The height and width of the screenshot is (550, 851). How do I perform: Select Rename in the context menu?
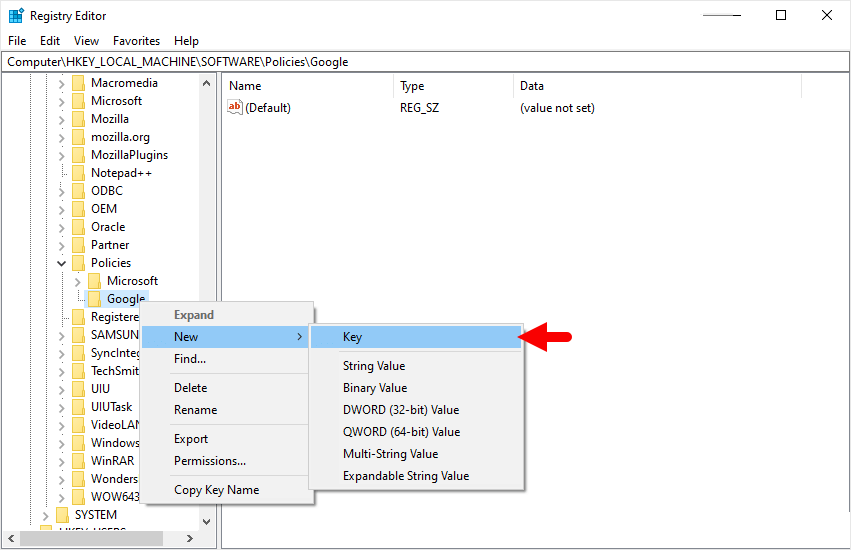tap(227, 410)
